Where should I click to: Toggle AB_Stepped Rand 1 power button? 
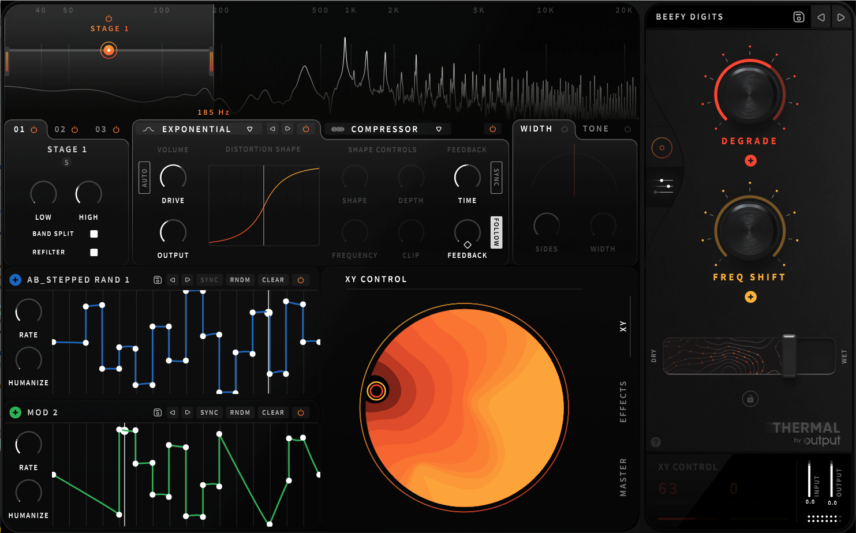pyautogui.click(x=301, y=280)
